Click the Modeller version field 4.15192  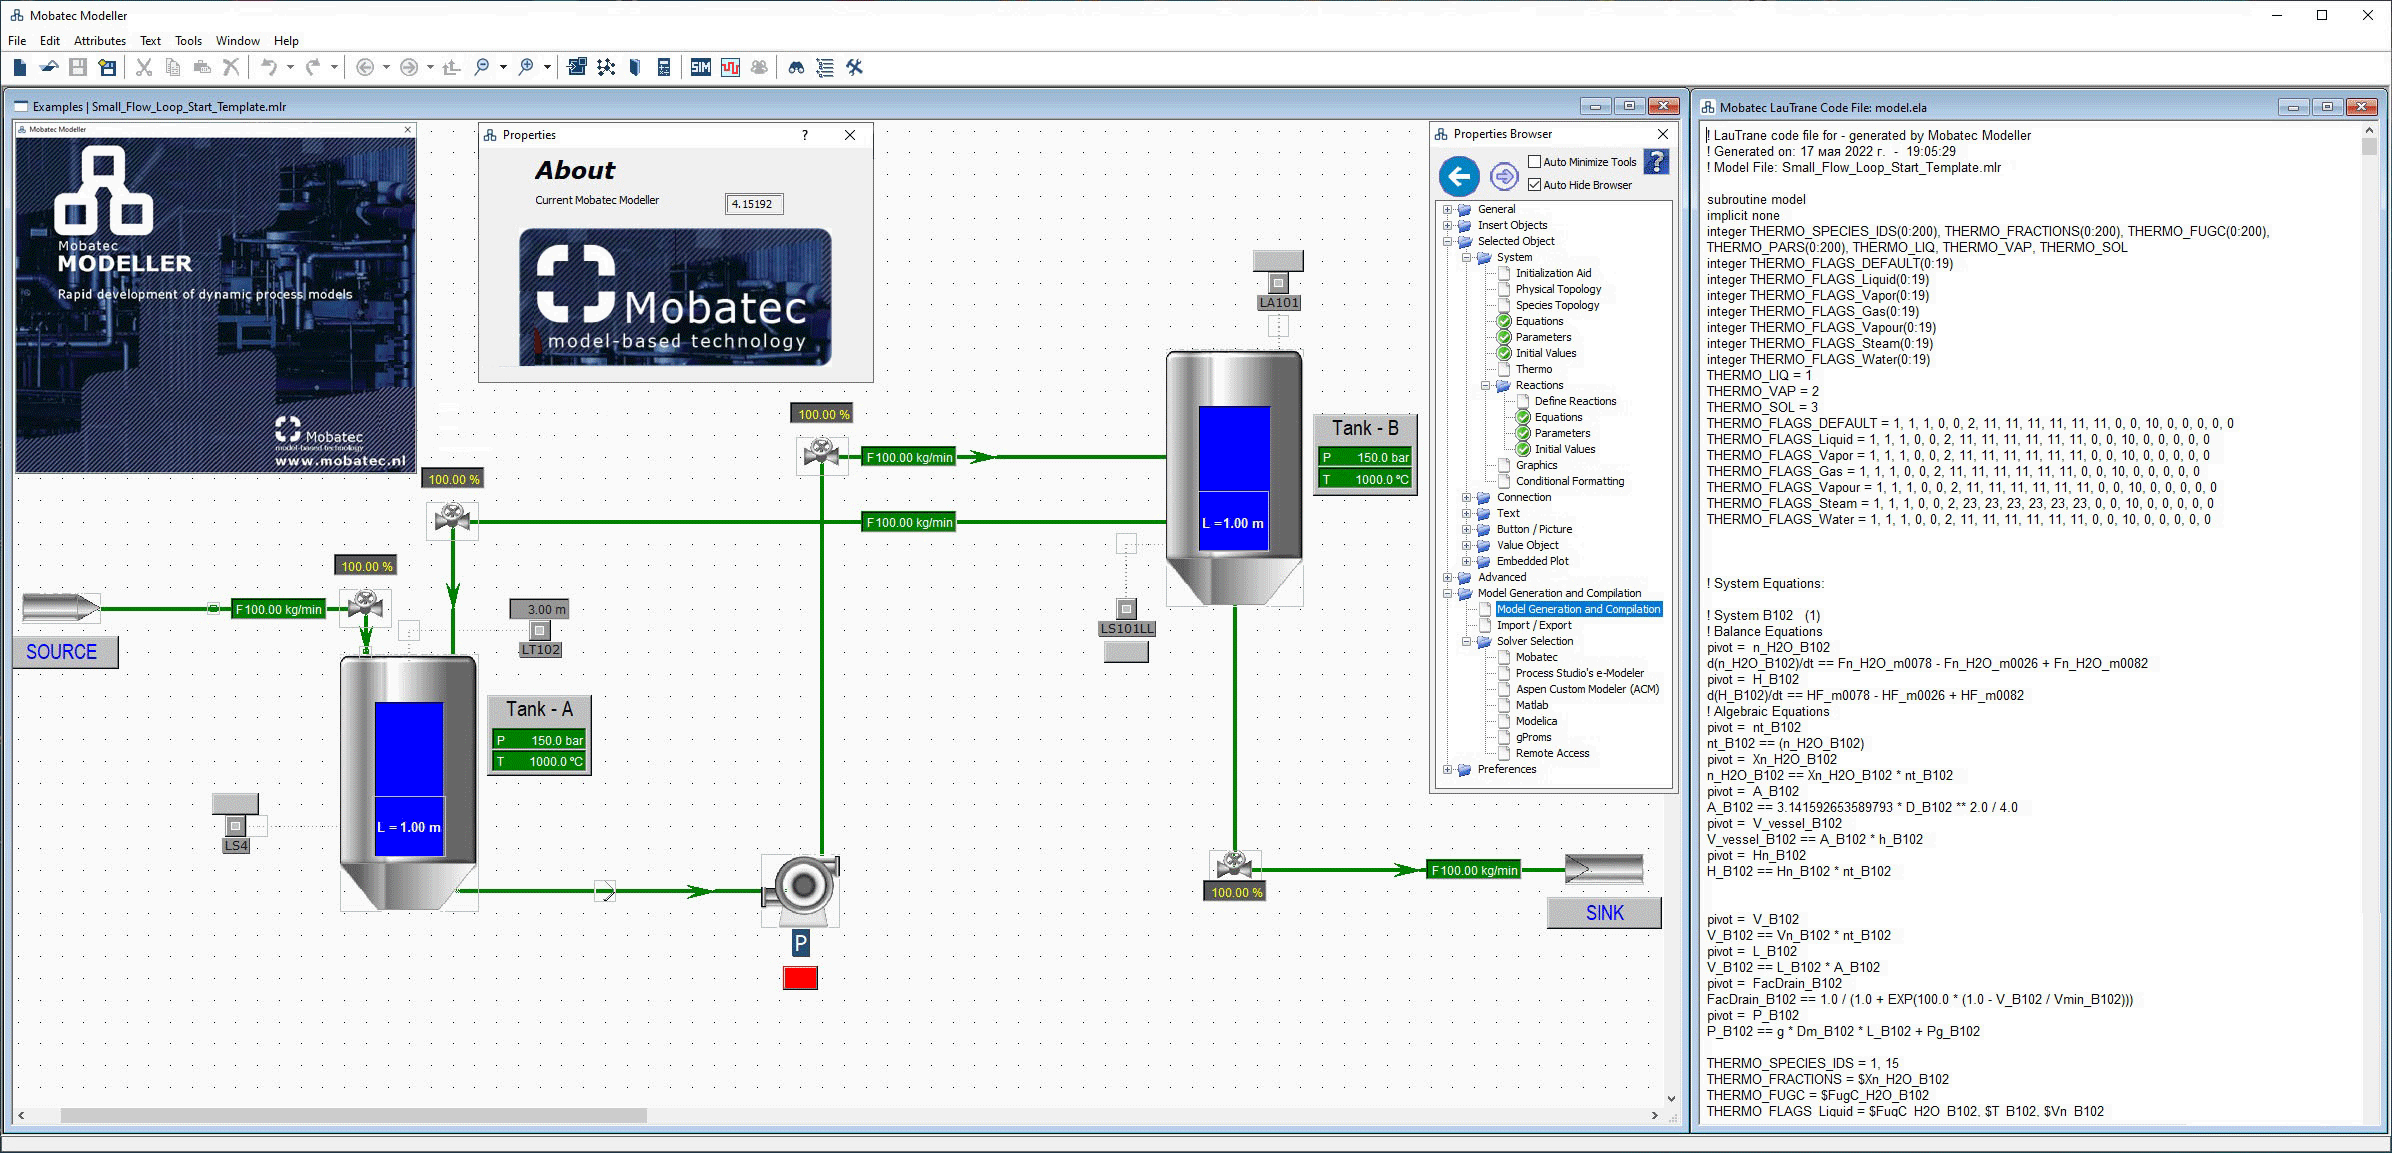click(754, 204)
